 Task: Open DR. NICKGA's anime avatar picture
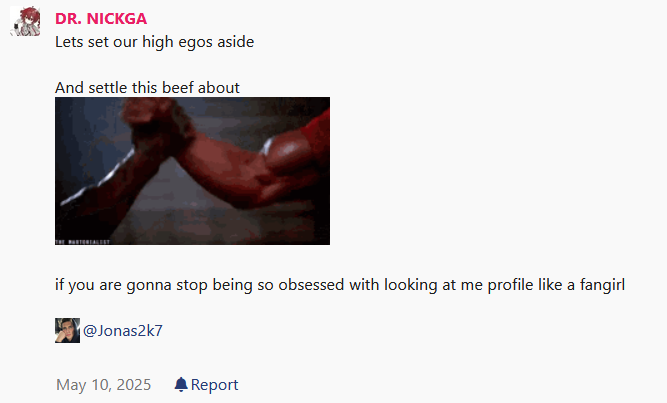[x=25, y=21]
